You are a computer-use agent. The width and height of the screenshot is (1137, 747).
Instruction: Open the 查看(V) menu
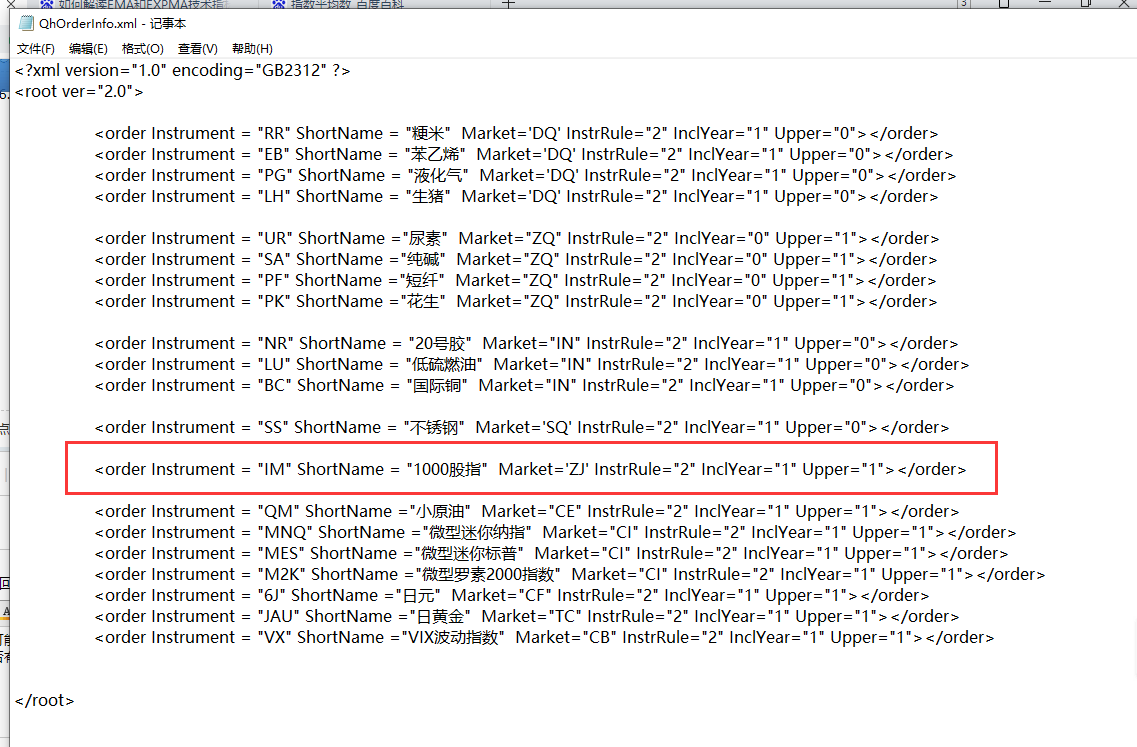click(197, 49)
